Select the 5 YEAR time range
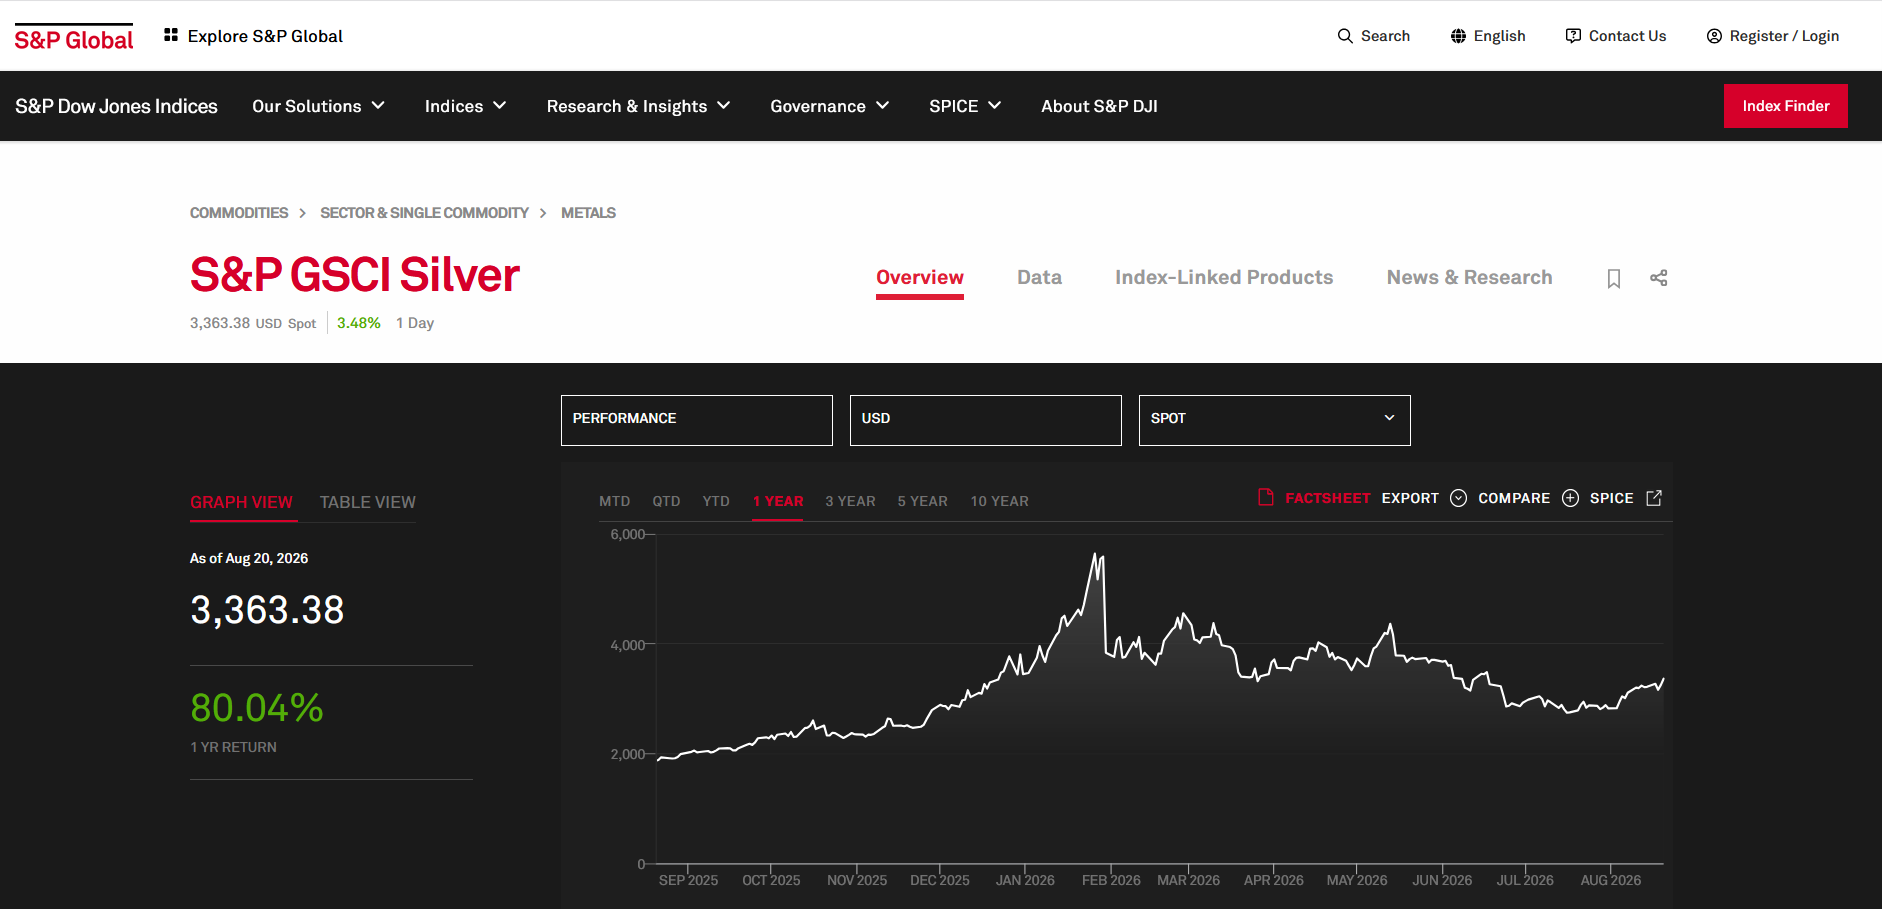1882x909 pixels. coord(923,502)
